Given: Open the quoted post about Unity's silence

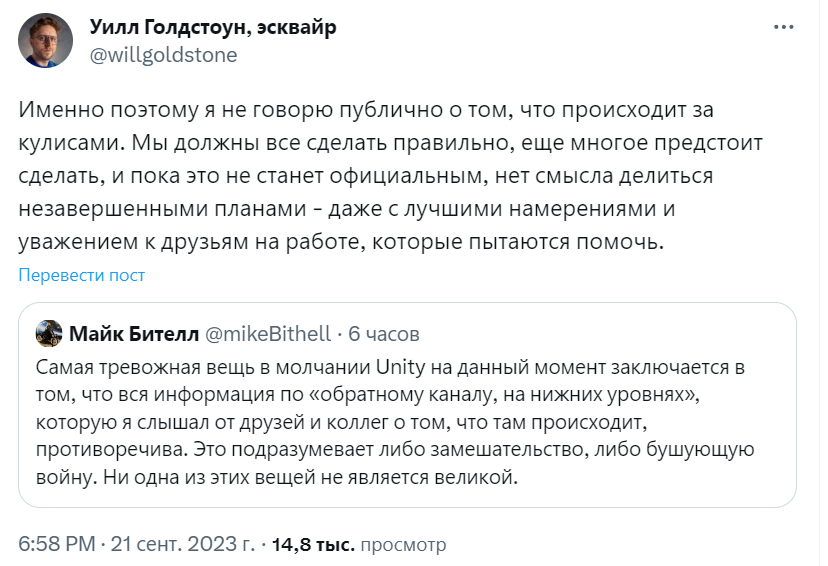Looking at the screenshot, I should click(x=407, y=405).
